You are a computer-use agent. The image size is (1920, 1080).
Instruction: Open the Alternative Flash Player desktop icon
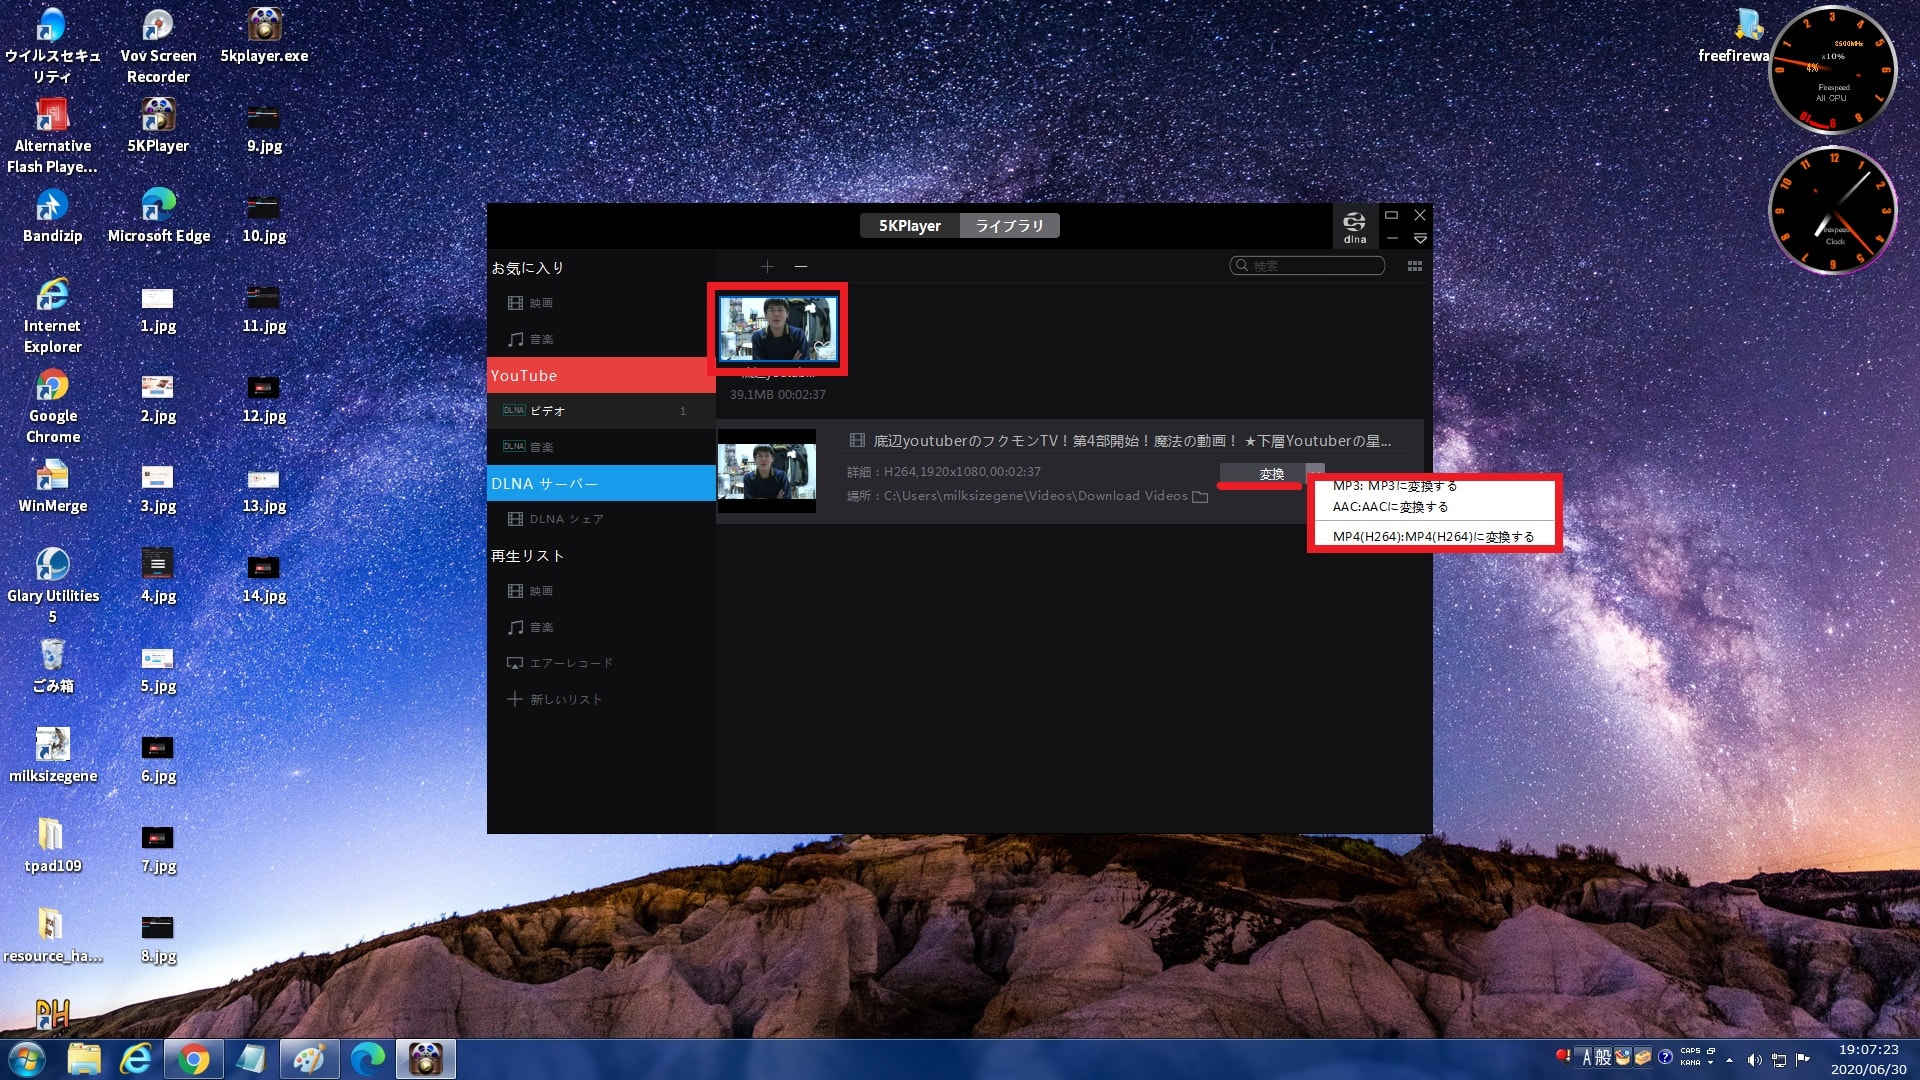[x=52, y=136]
